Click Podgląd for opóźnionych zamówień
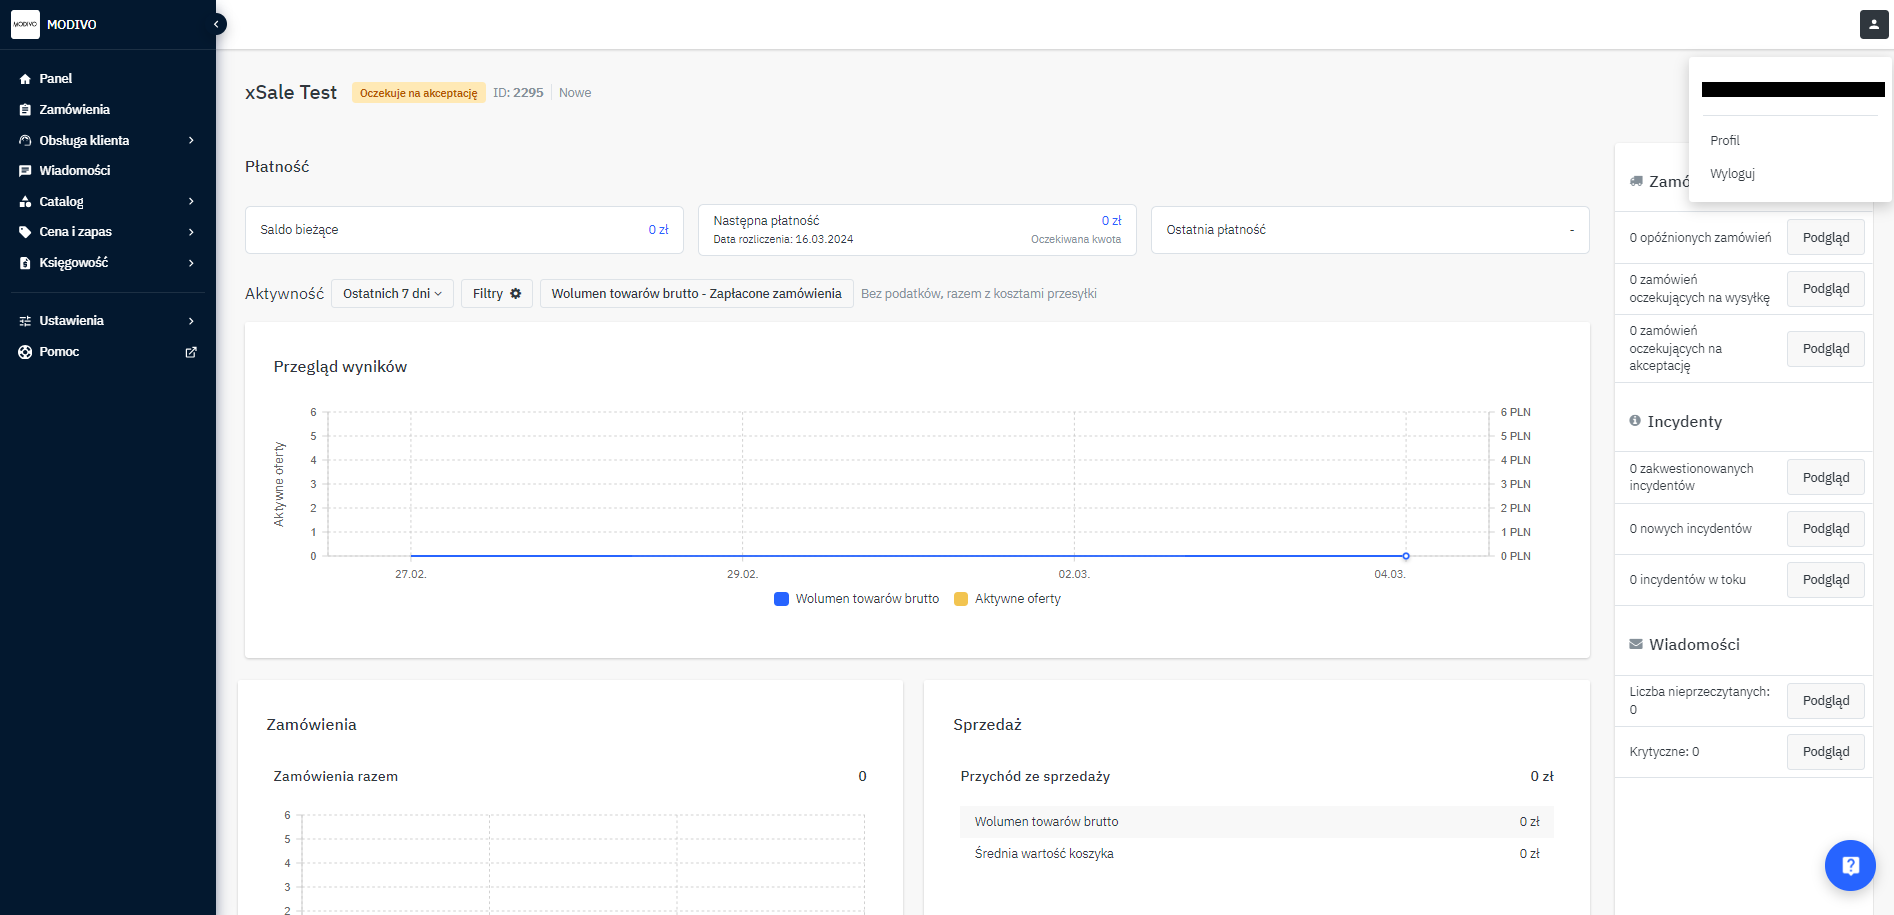 pyautogui.click(x=1825, y=238)
